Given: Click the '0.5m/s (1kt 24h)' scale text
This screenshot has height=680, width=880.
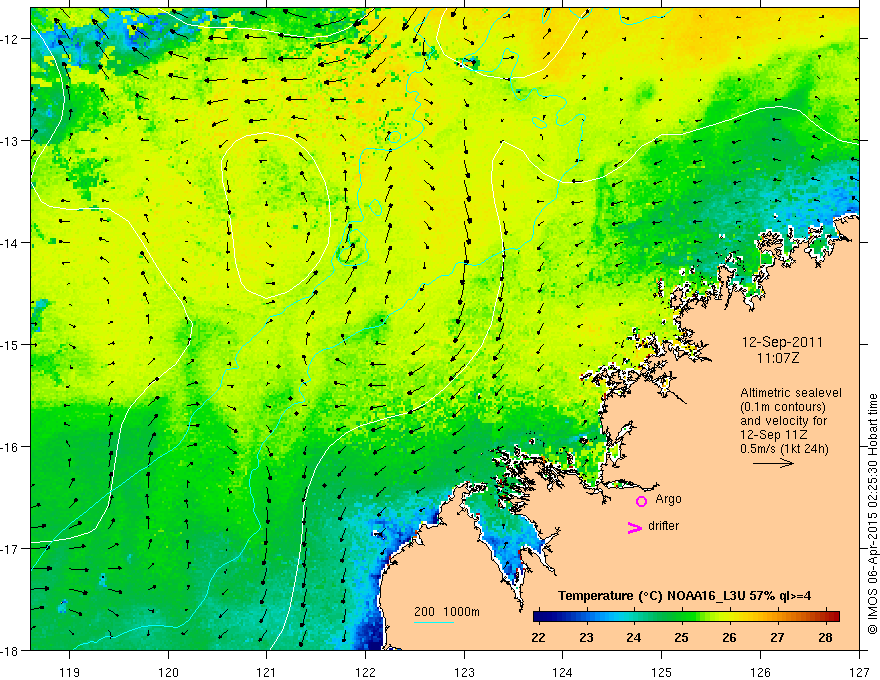Looking at the screenshot, I should click(784, 449).
